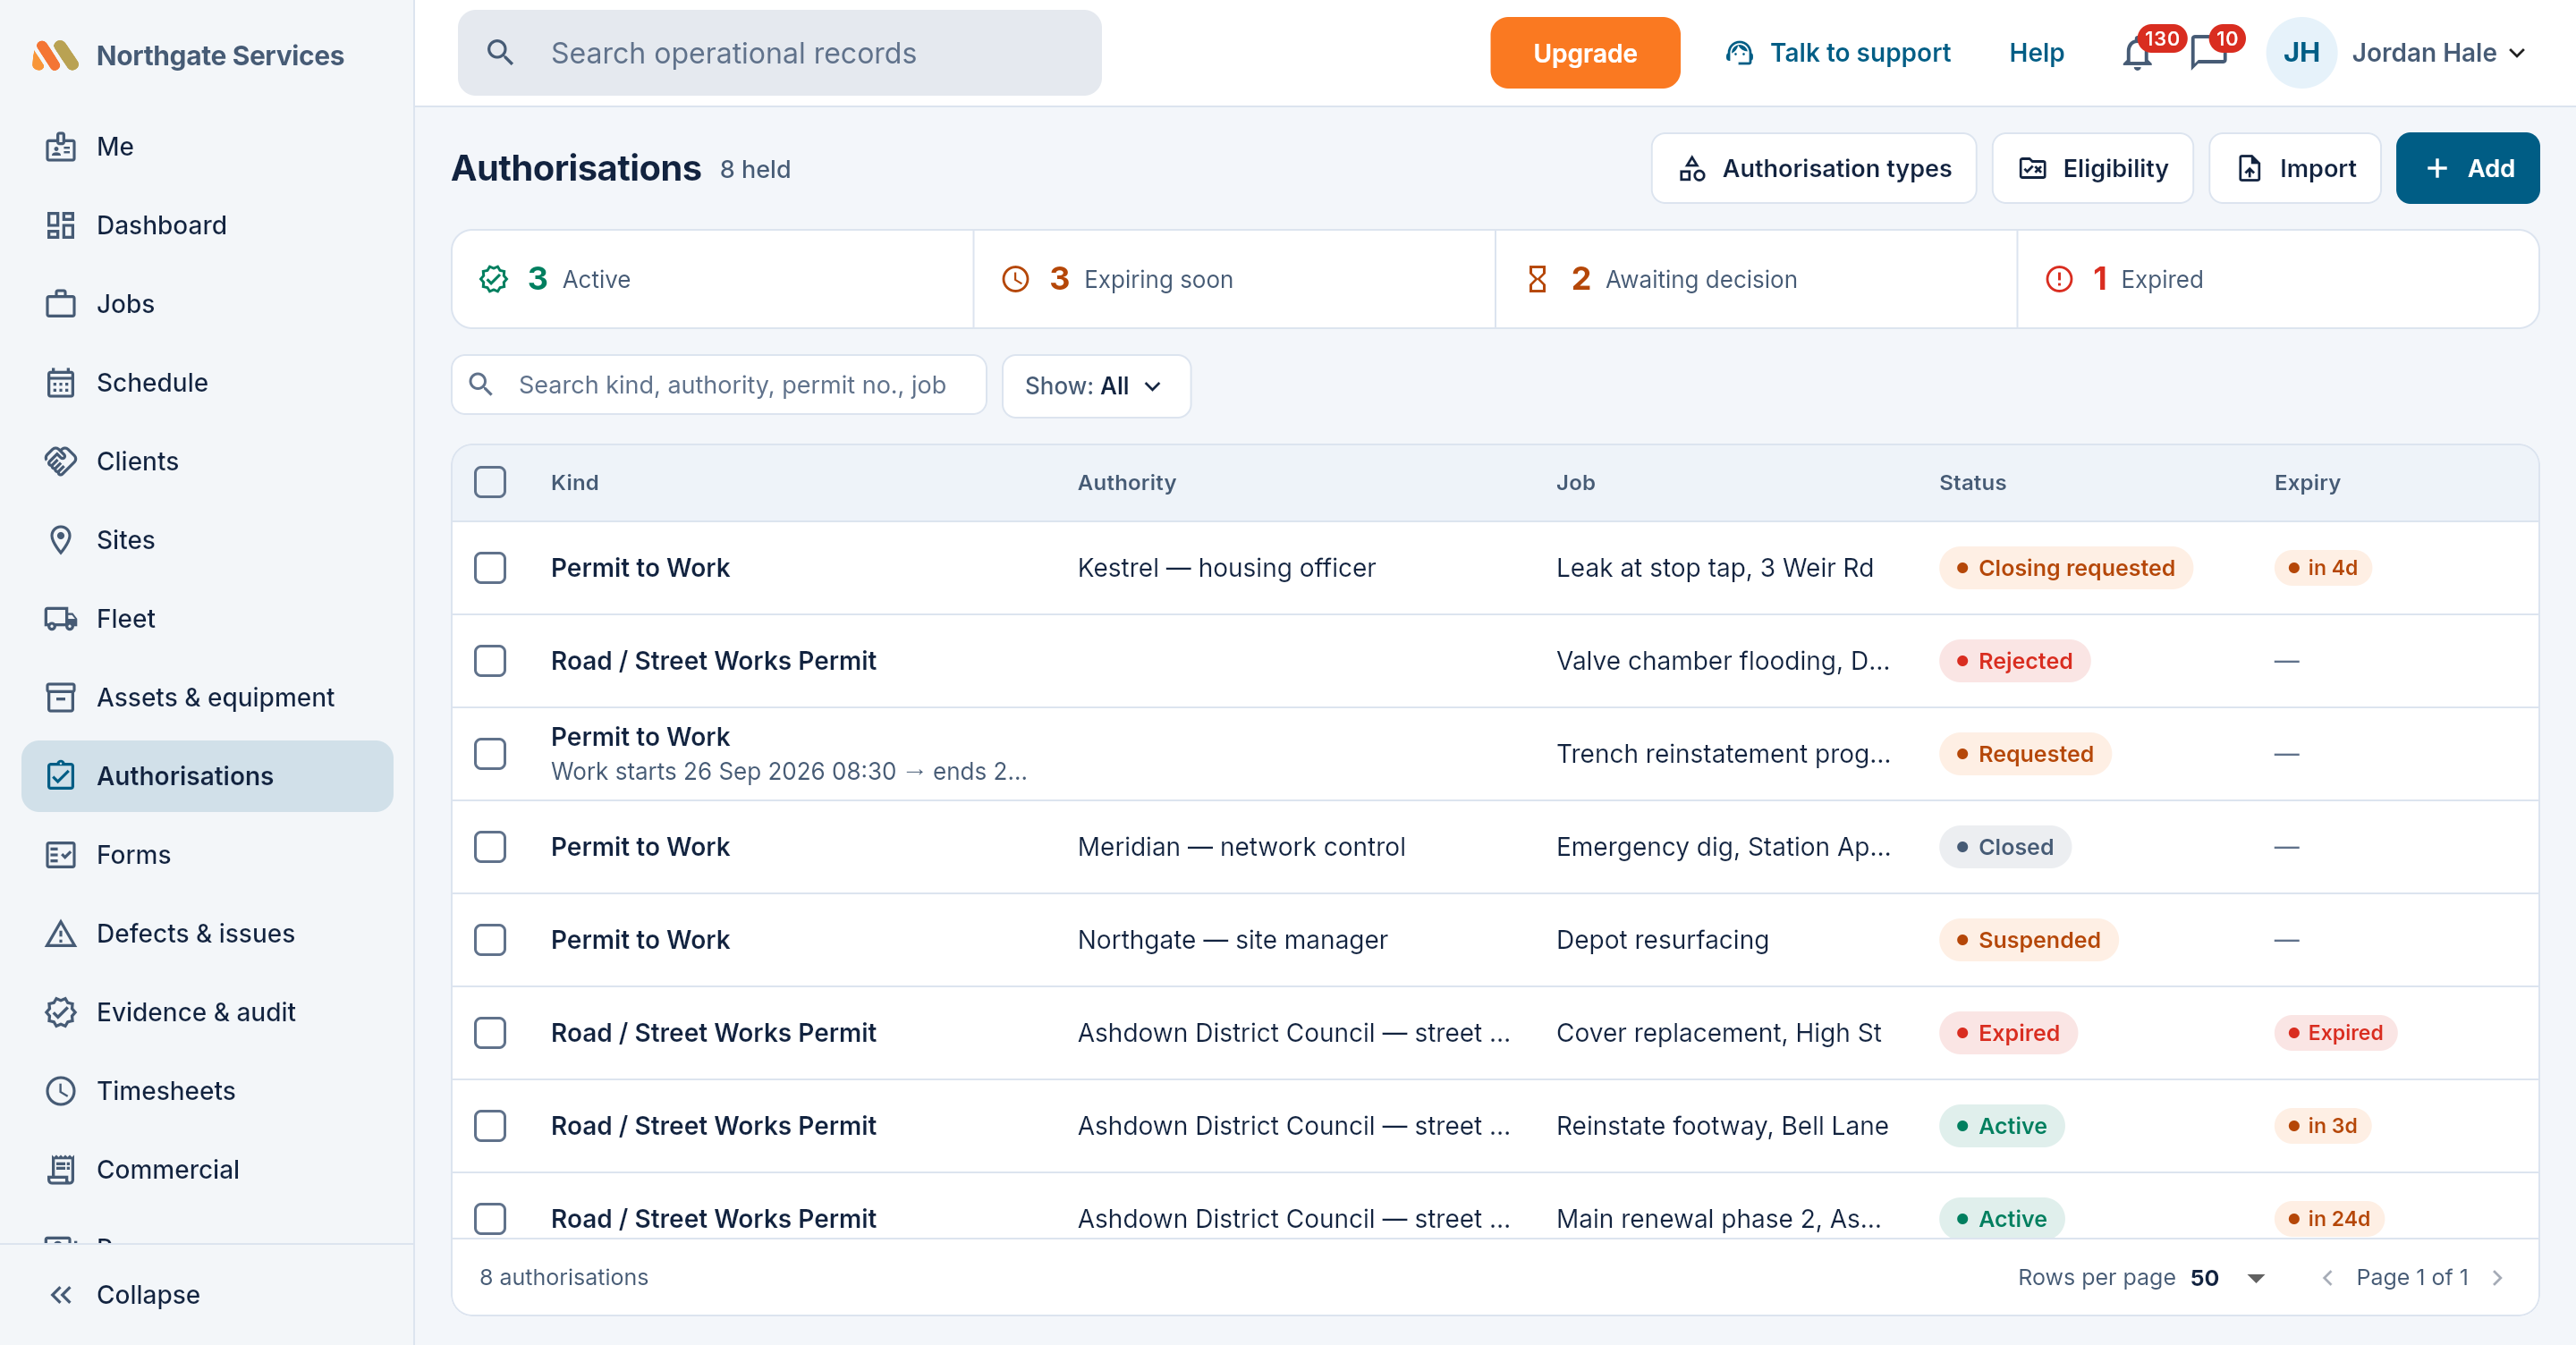2576x1345 pixels.
Task: Click the search magnifier in the top bar
Action: [x=500, y=53]
